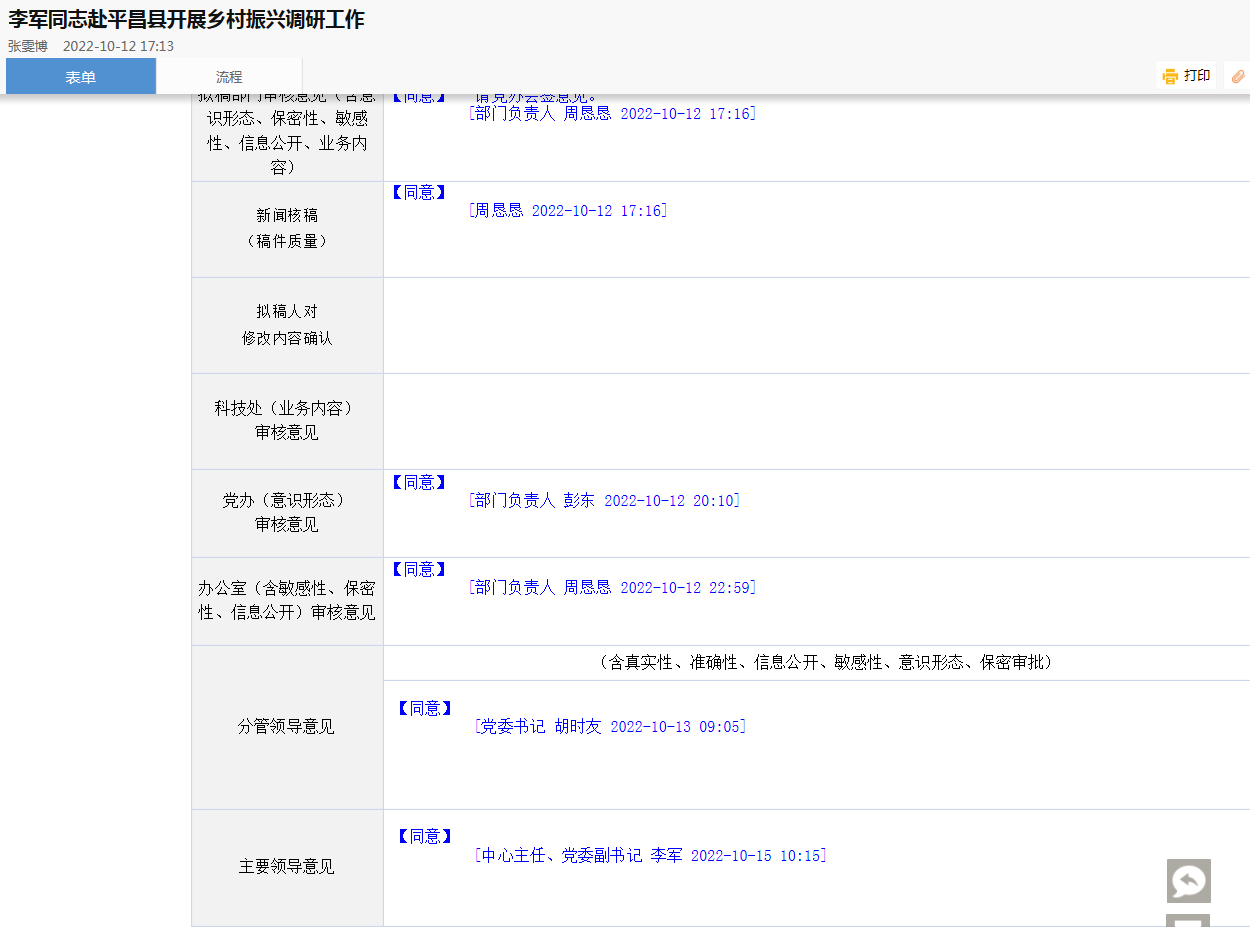
Task: Click the 周恩恳 17:16 signature in 新闻核稿 row
Action: coord(568,210)
